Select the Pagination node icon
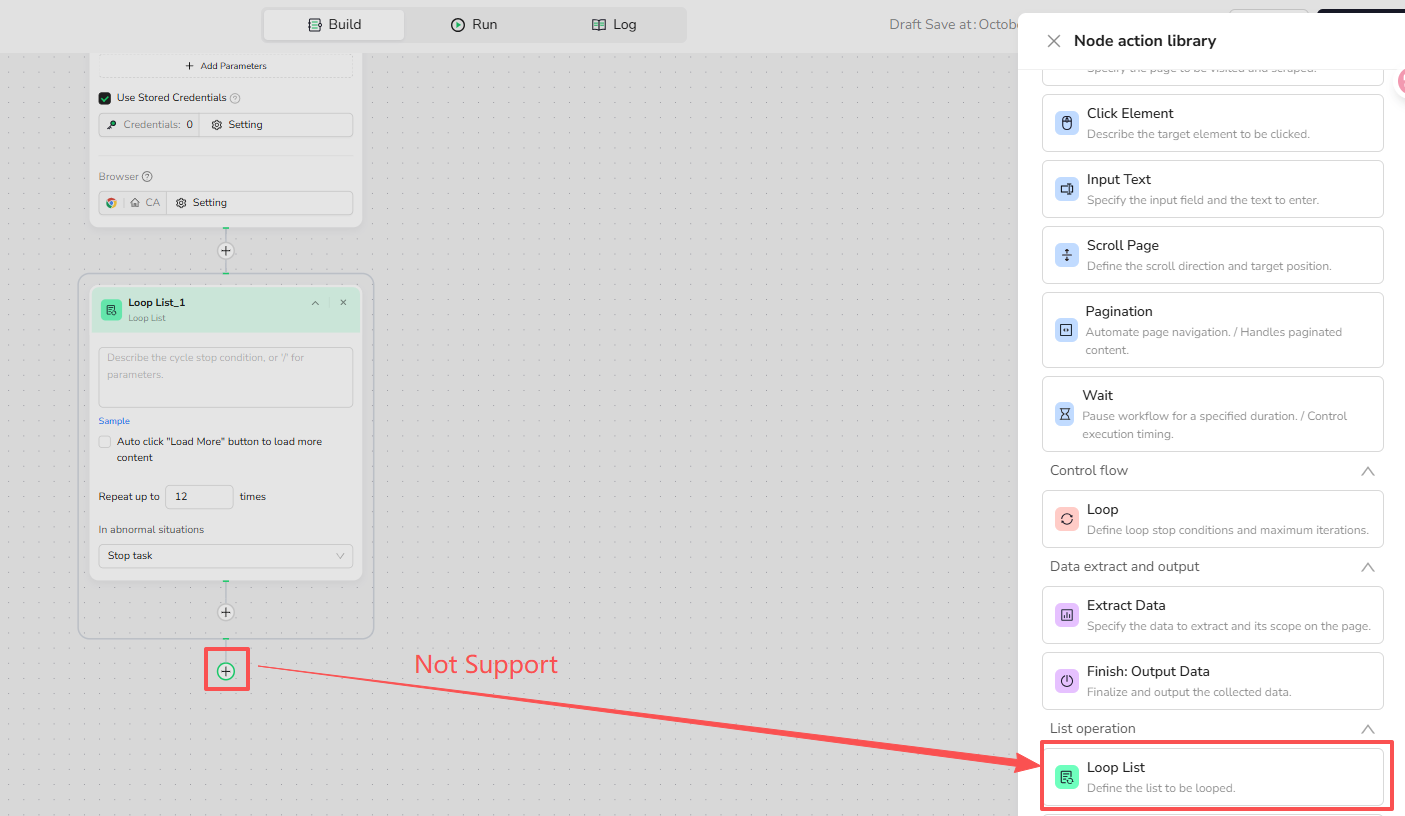The width and height of the screenshot is (1405, 816). coord(1067,330)
